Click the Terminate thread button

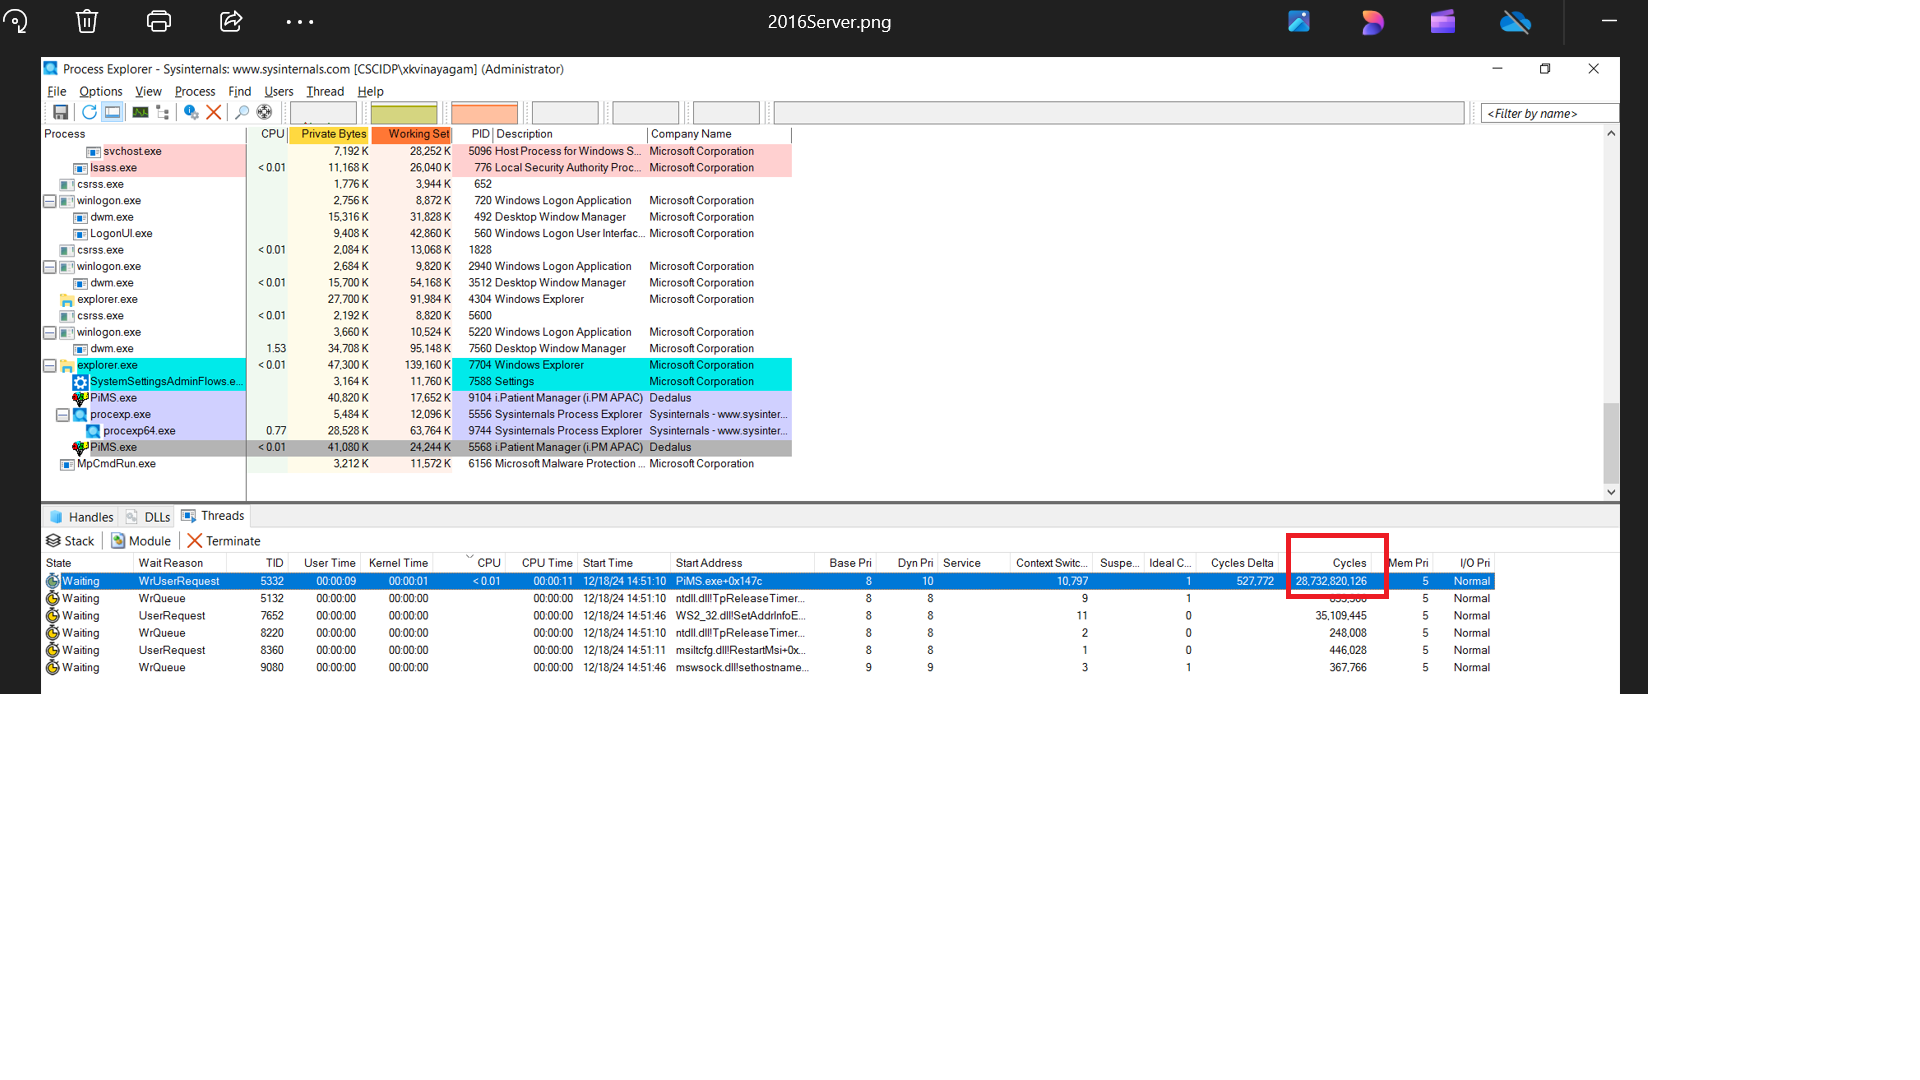tap(223, 541)
